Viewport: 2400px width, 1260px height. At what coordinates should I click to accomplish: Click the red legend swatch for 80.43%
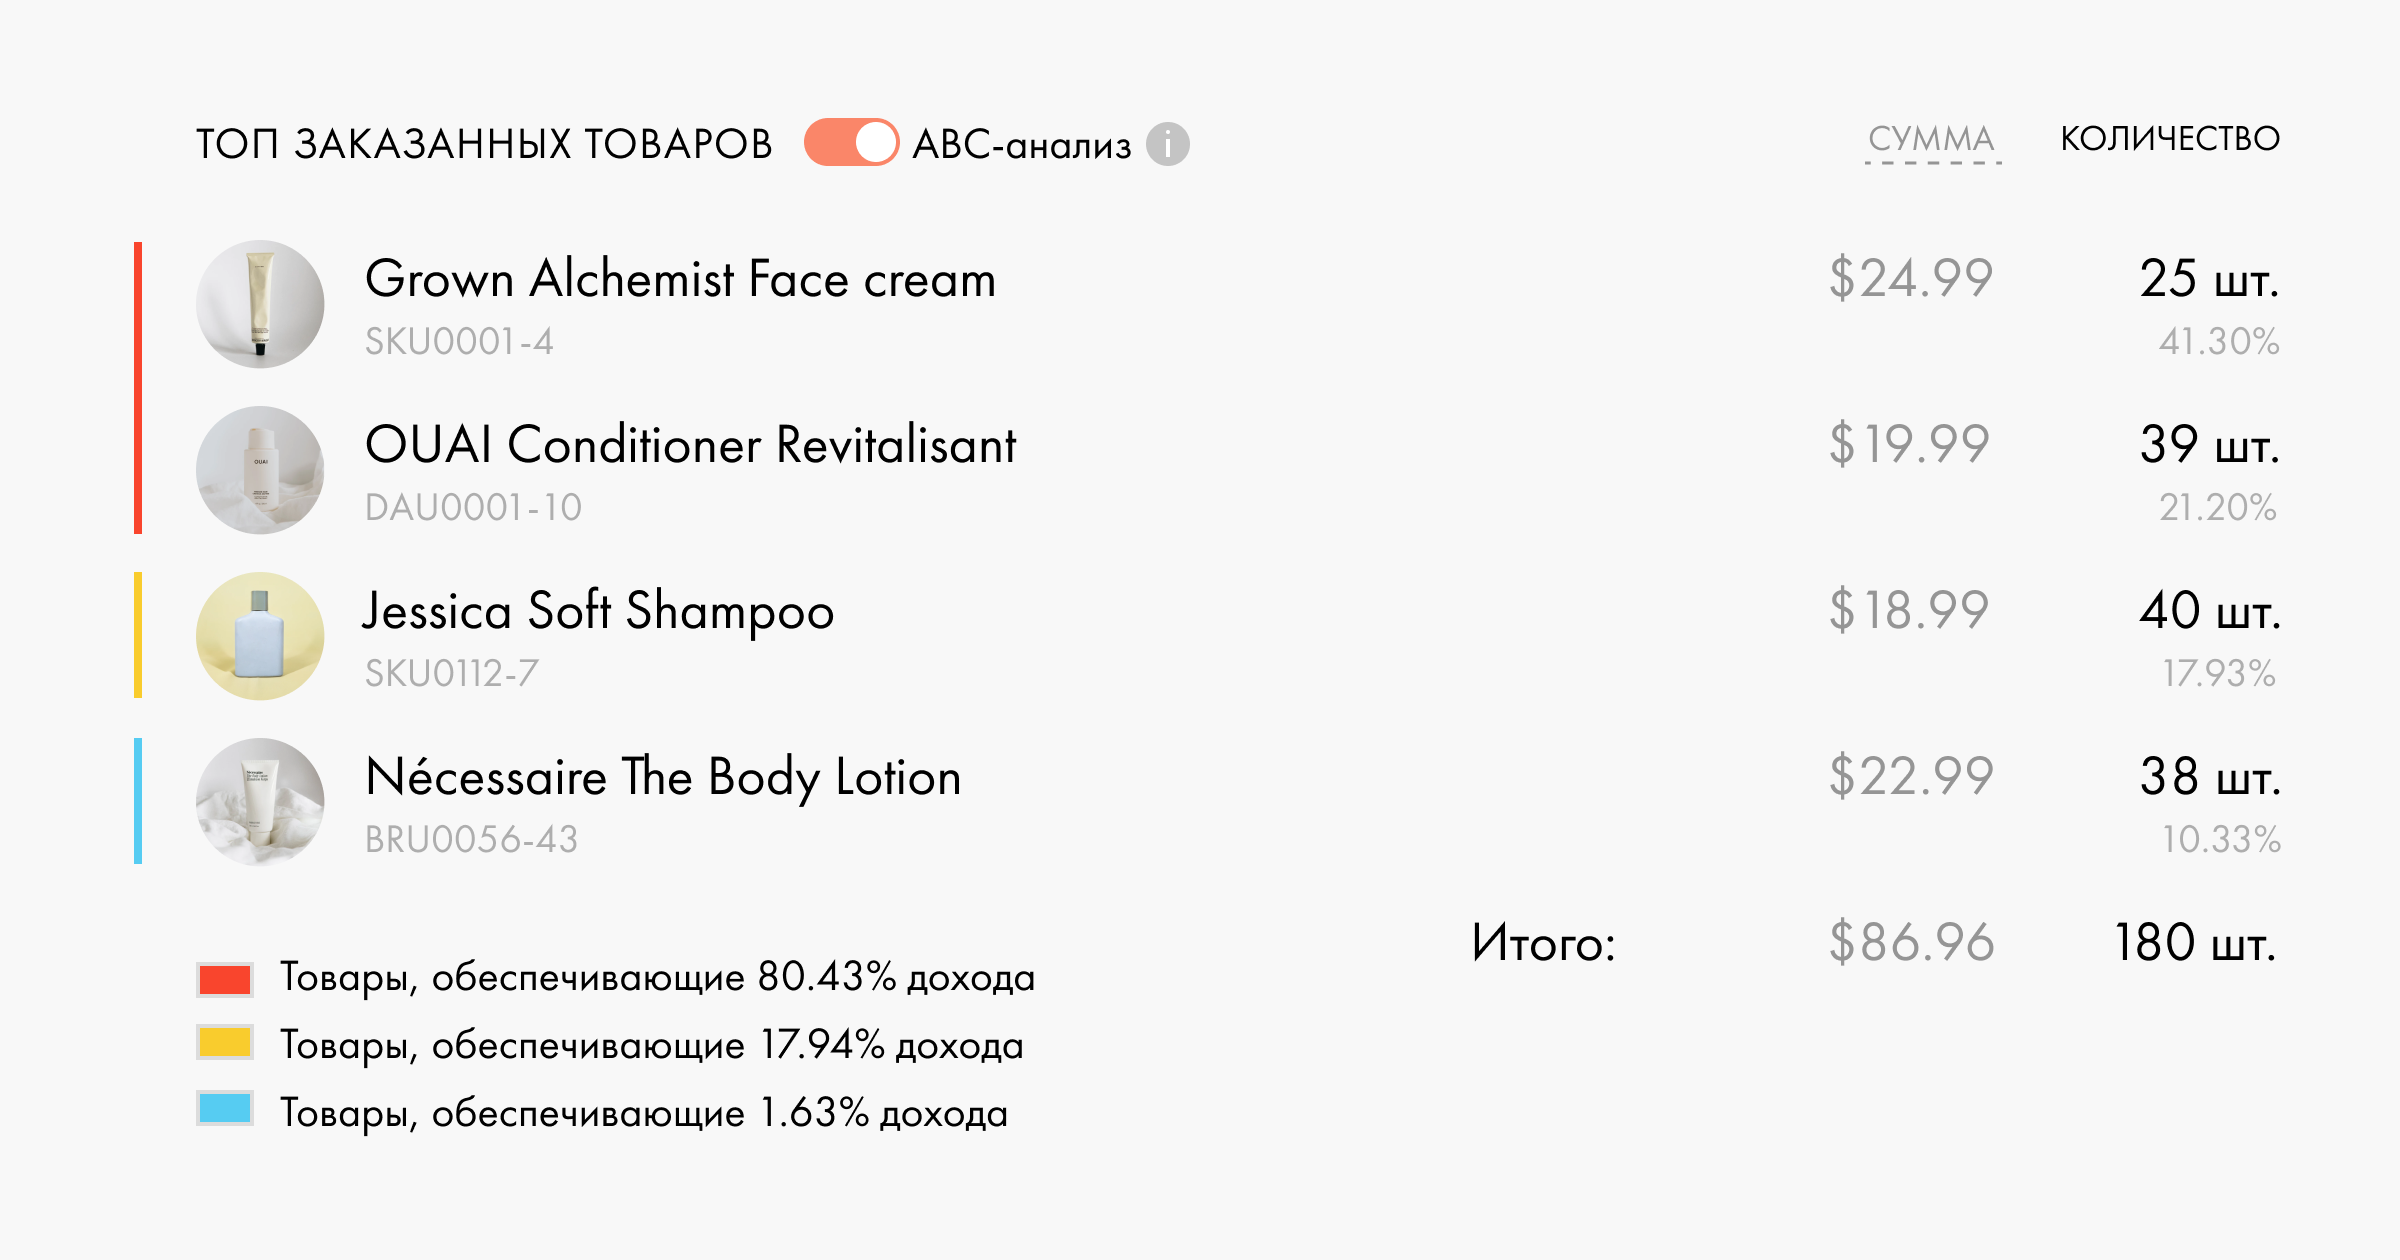coord(225,979)
